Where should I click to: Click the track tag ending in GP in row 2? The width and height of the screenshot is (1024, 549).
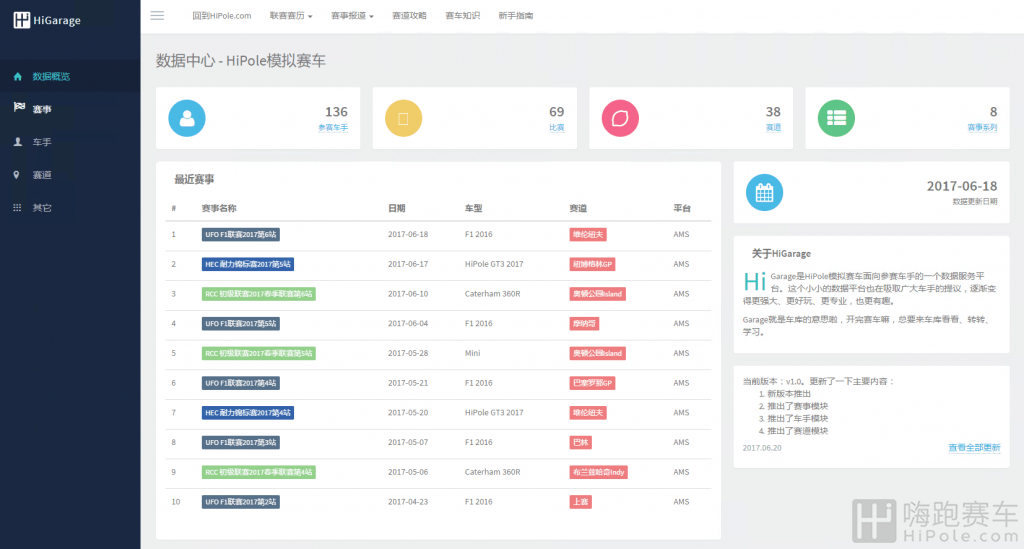pyautogui.click(x=592, y=264)
